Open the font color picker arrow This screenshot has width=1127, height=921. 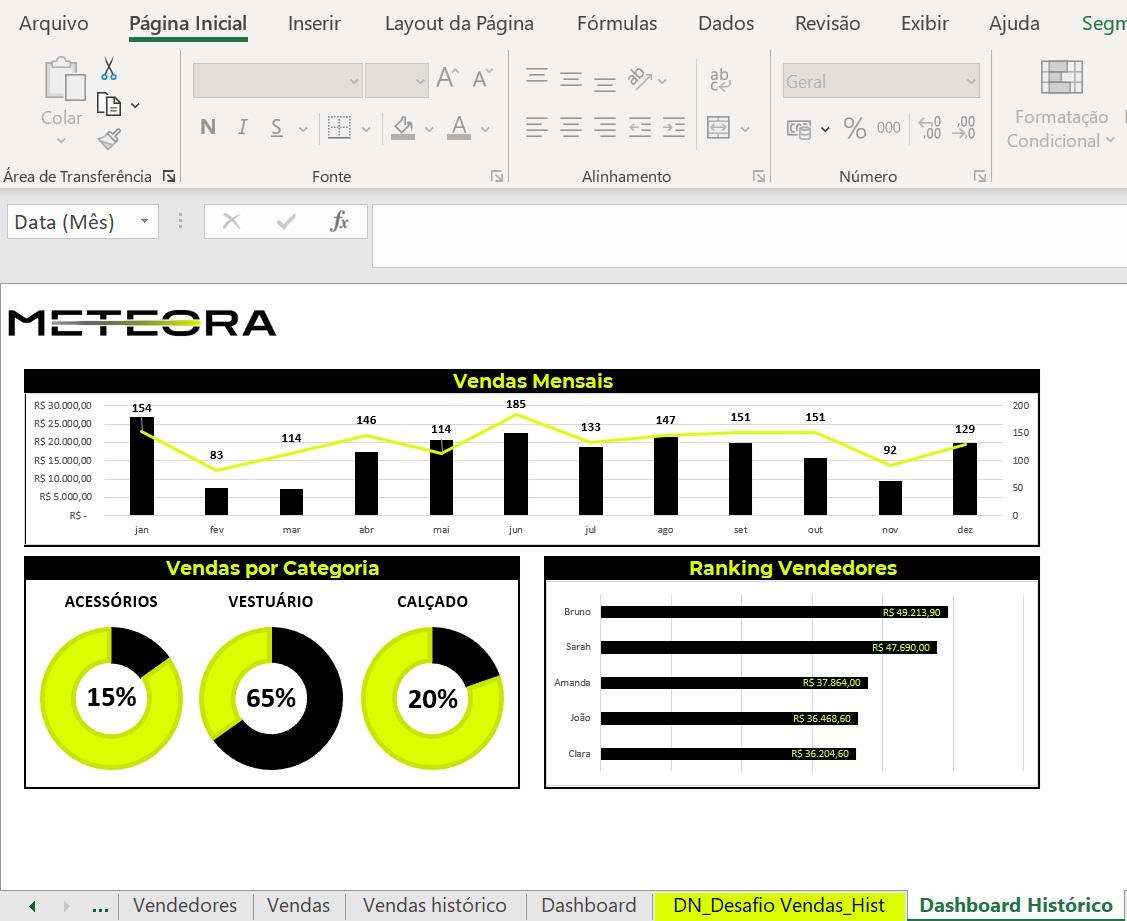click(x=486, y=129)
